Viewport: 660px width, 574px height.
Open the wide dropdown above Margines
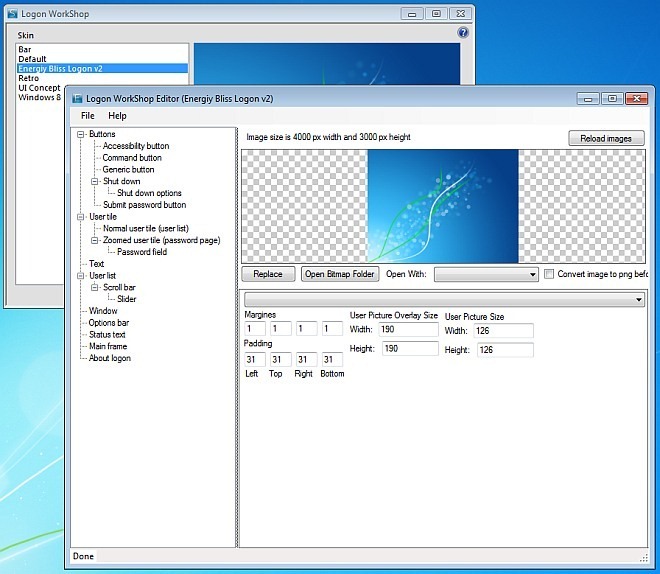[444, 300]
